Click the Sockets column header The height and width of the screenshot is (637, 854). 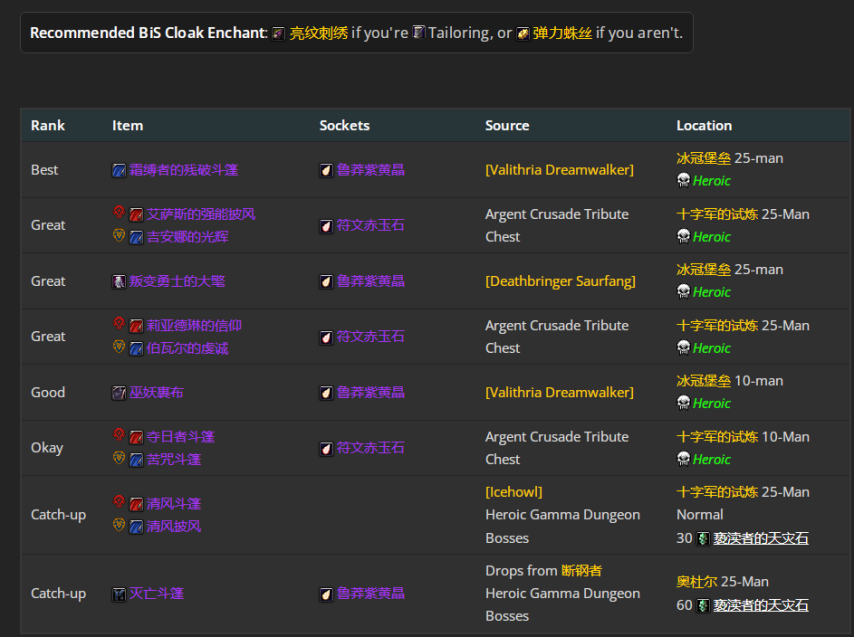click(344, 125)
